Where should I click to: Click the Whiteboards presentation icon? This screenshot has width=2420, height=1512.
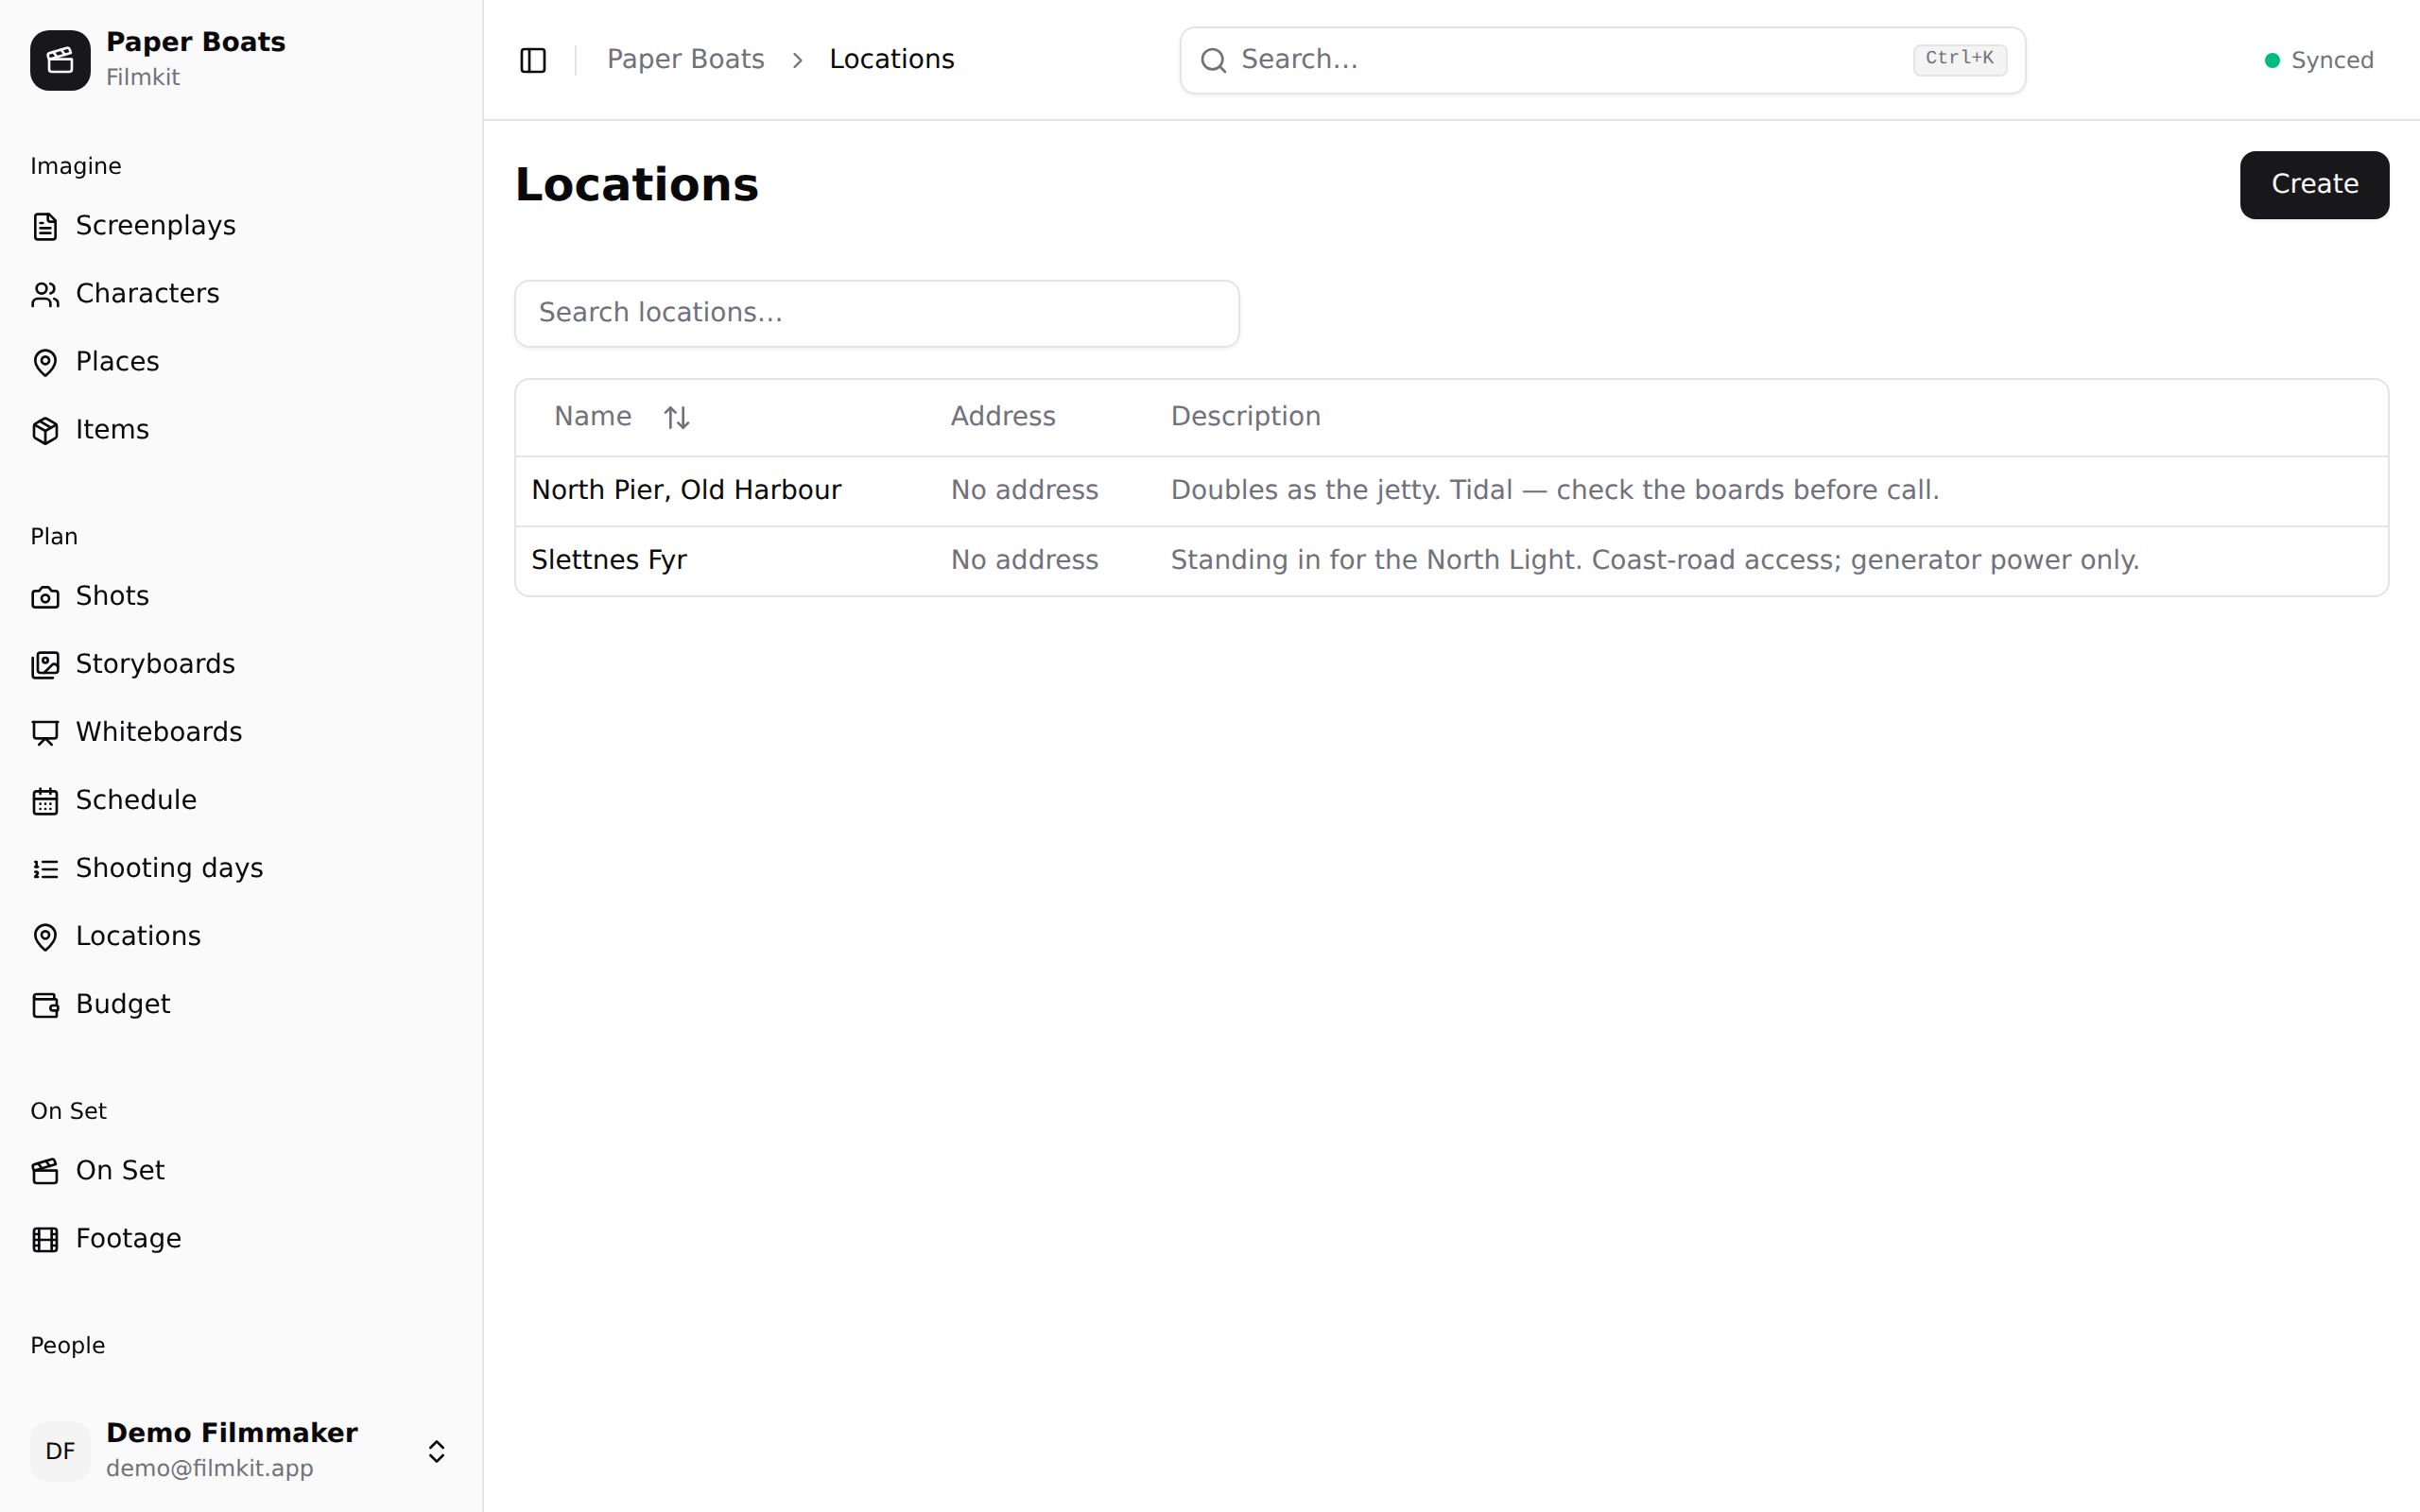(45, 733)
